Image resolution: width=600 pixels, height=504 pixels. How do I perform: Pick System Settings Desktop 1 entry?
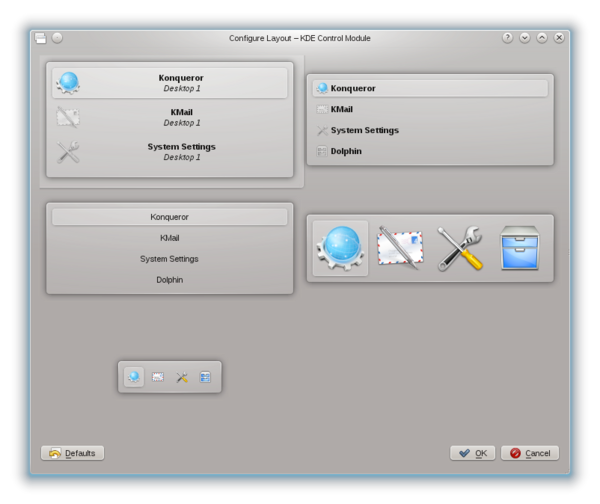point(170,152)
